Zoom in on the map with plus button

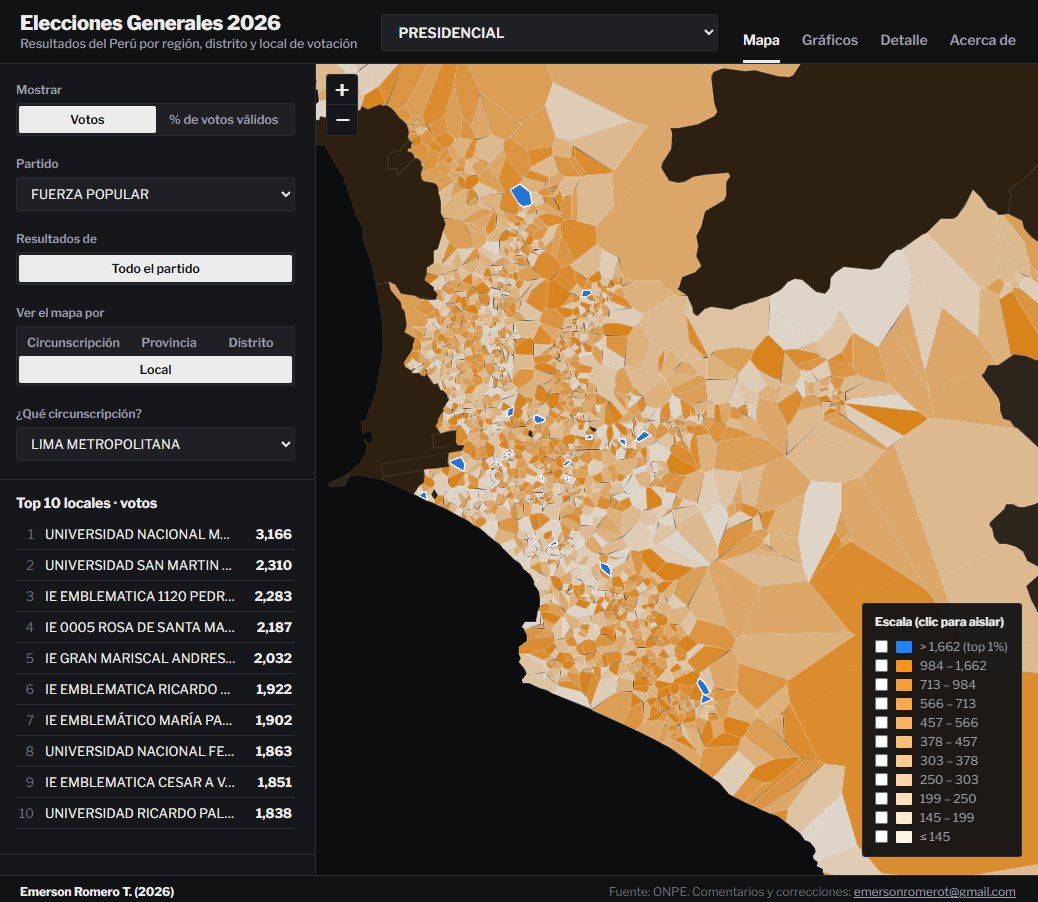(342, 90)
